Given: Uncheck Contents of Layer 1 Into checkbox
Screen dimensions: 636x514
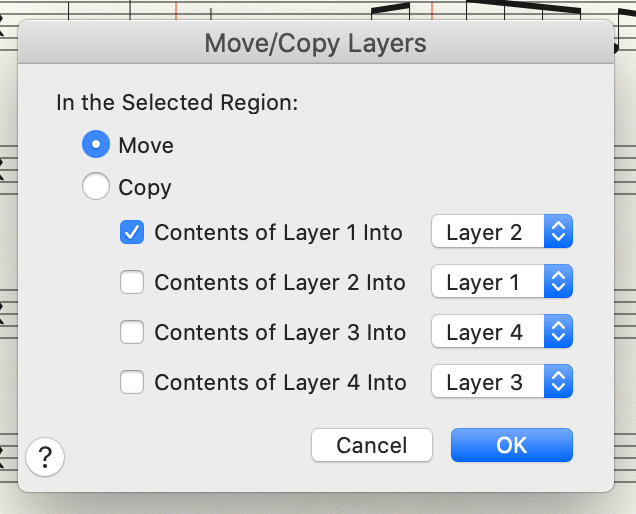Looking at the screenshot, I should click(x=132, y=232).
